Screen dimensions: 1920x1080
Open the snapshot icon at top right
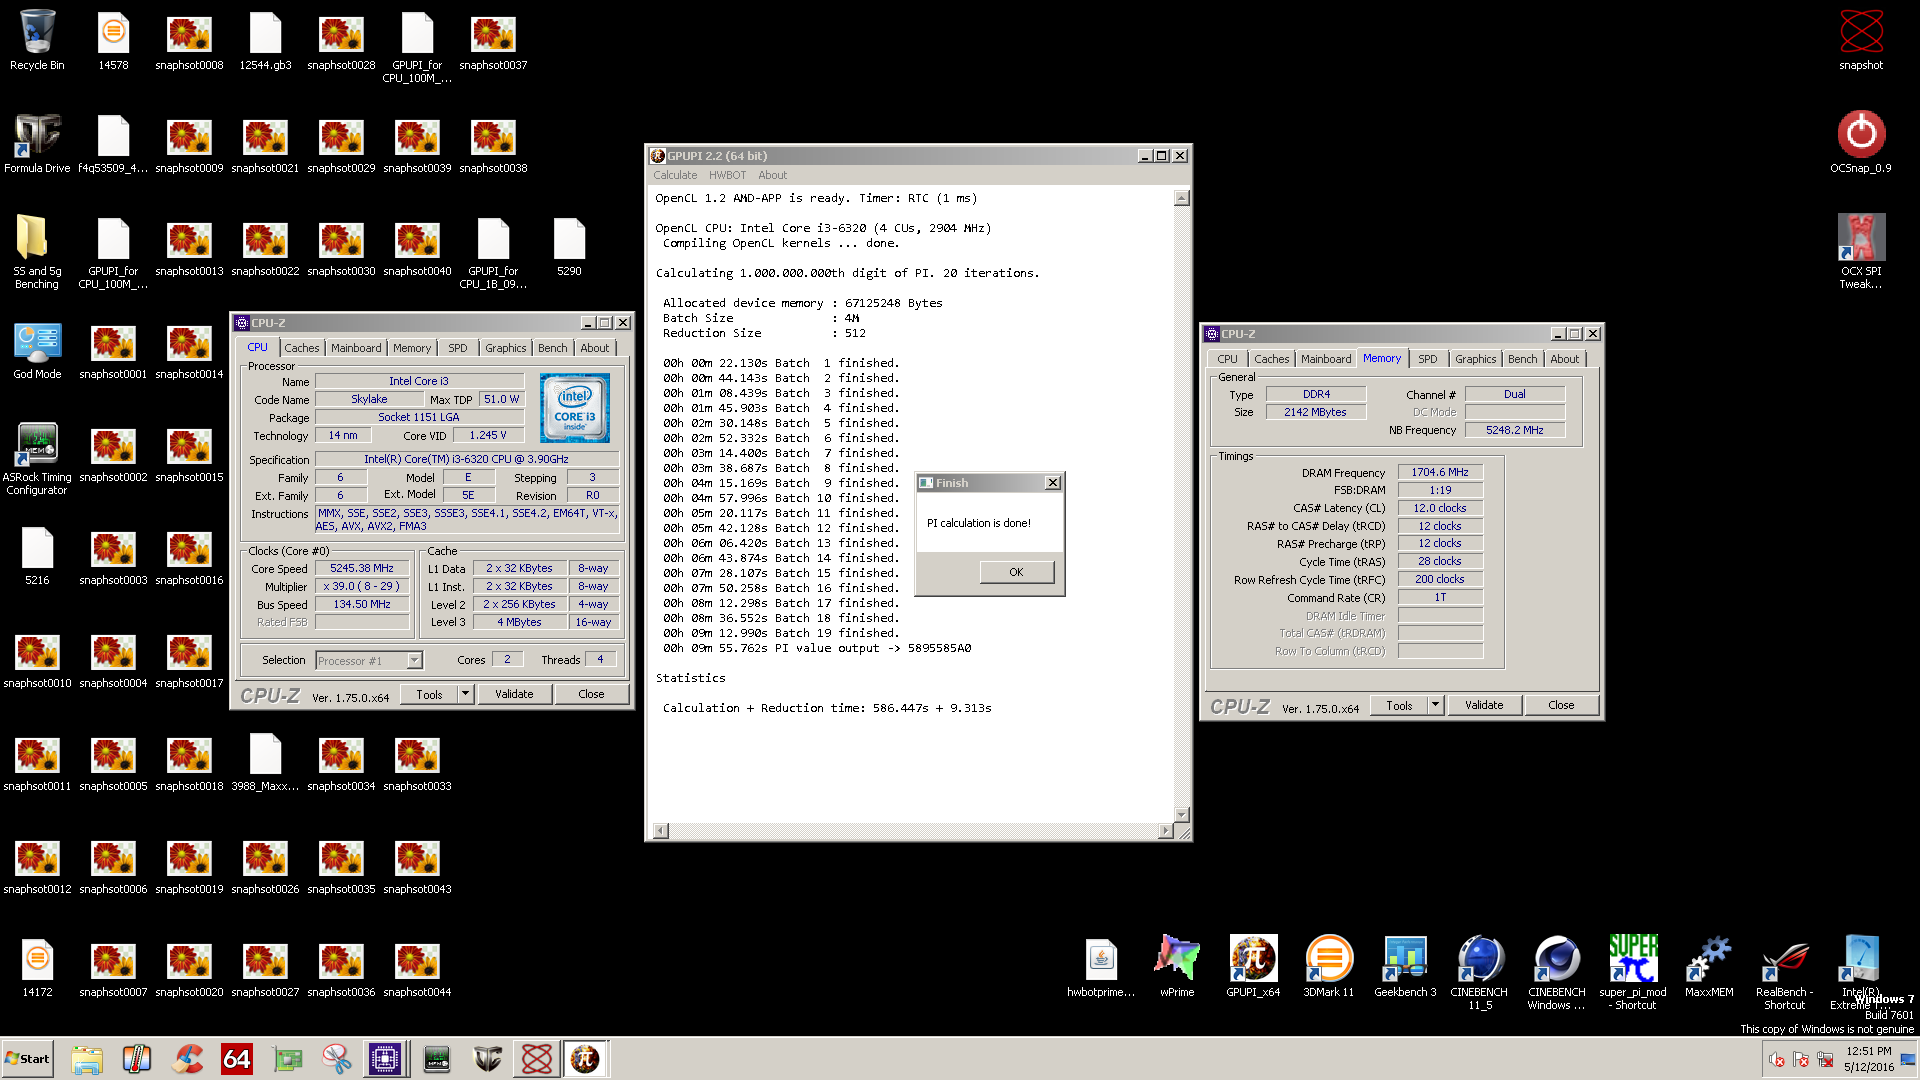coord(1861,40)
